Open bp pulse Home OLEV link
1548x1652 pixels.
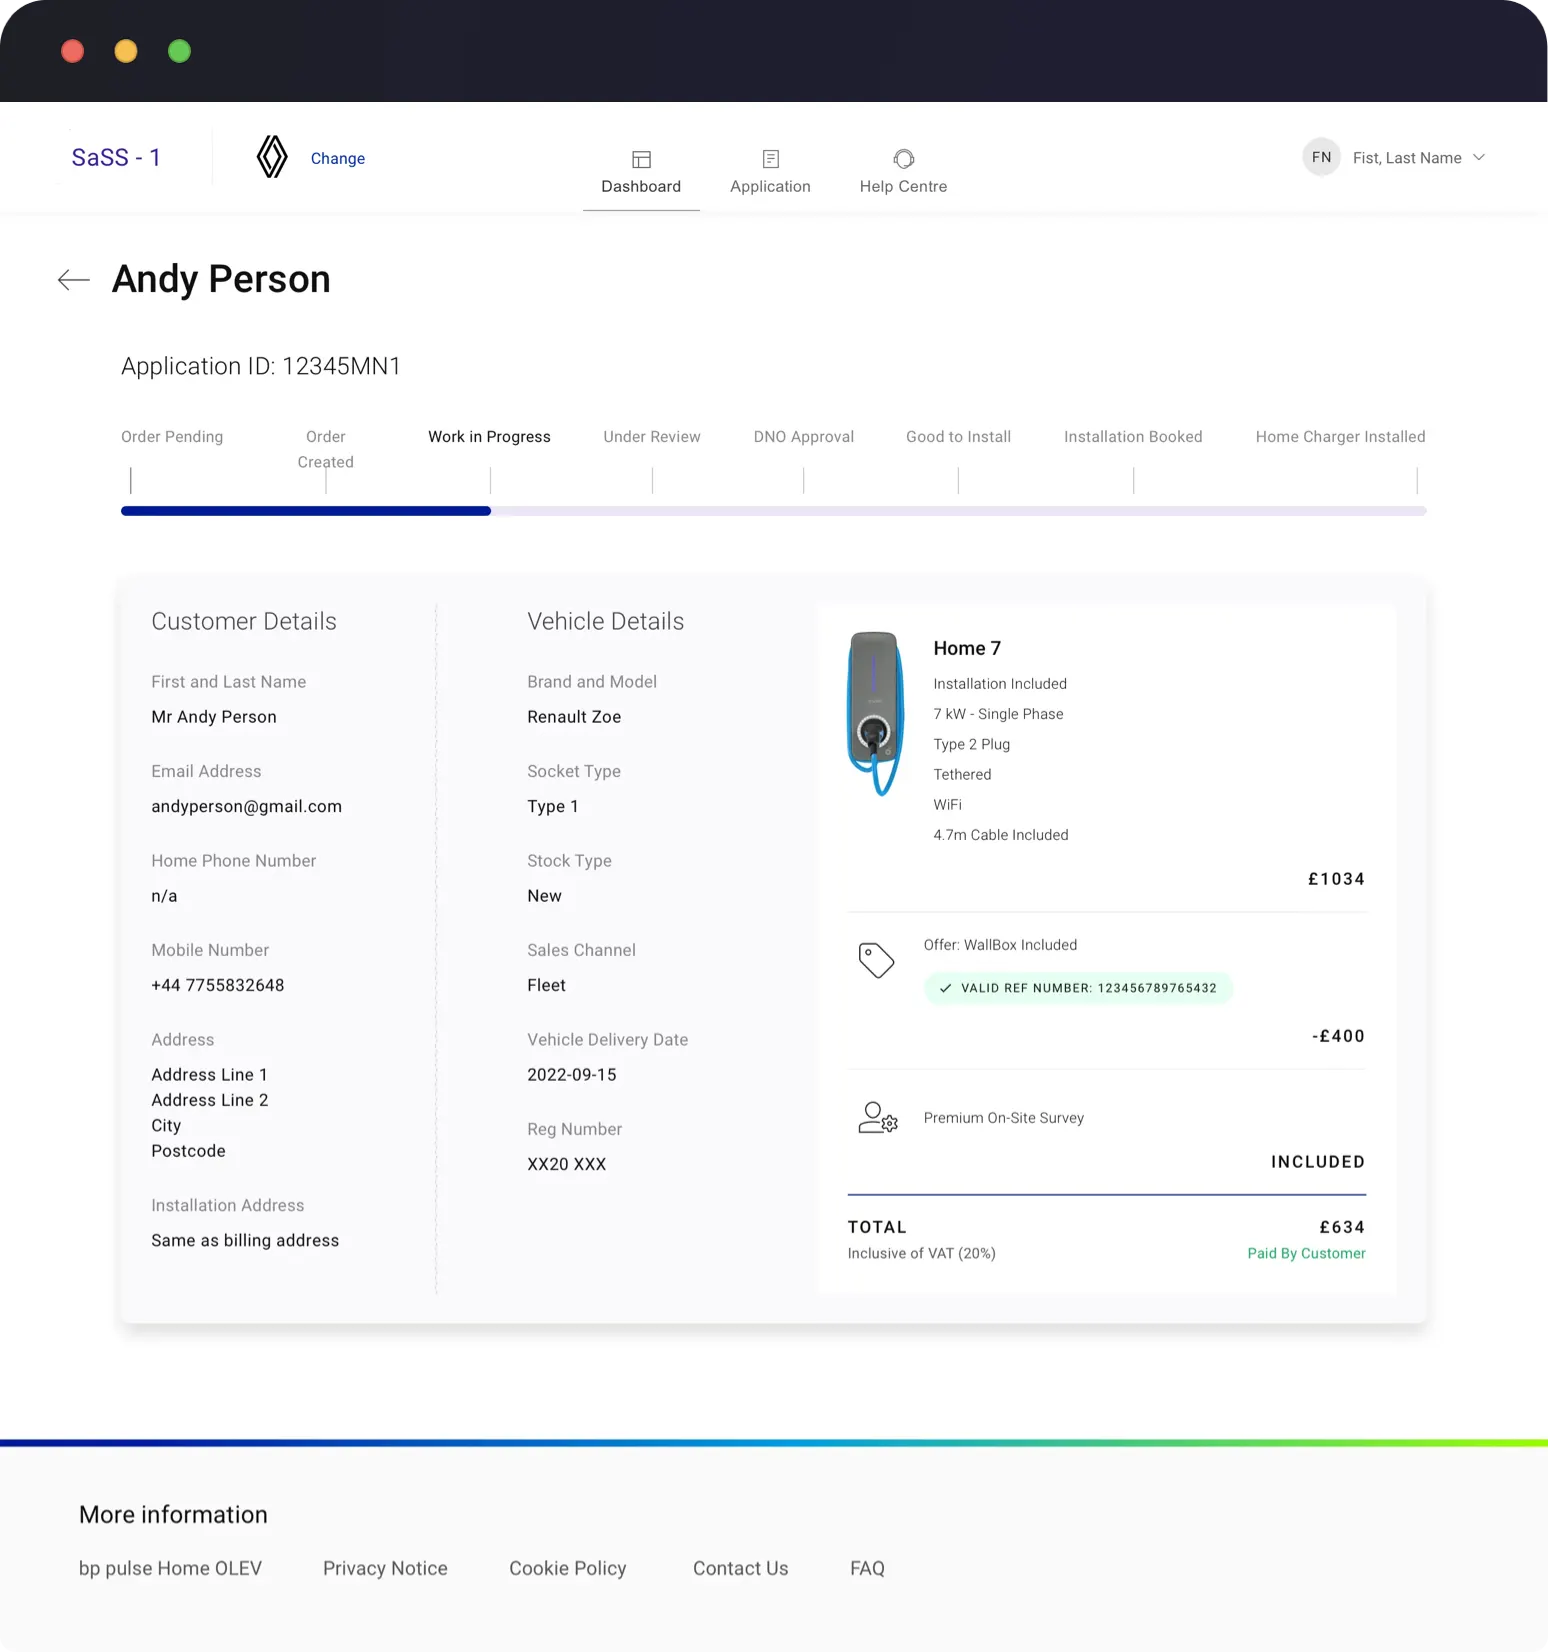coord(170,1568)
